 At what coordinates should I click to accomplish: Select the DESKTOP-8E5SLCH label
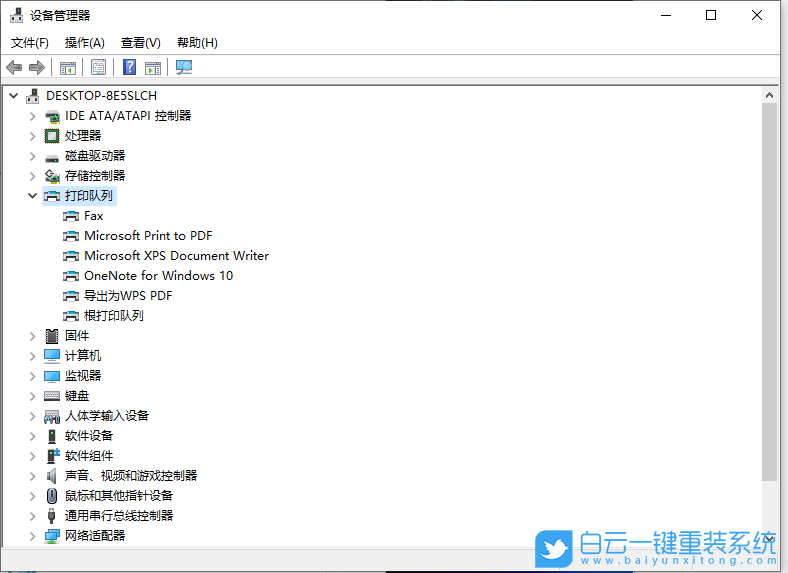point(102,96)
